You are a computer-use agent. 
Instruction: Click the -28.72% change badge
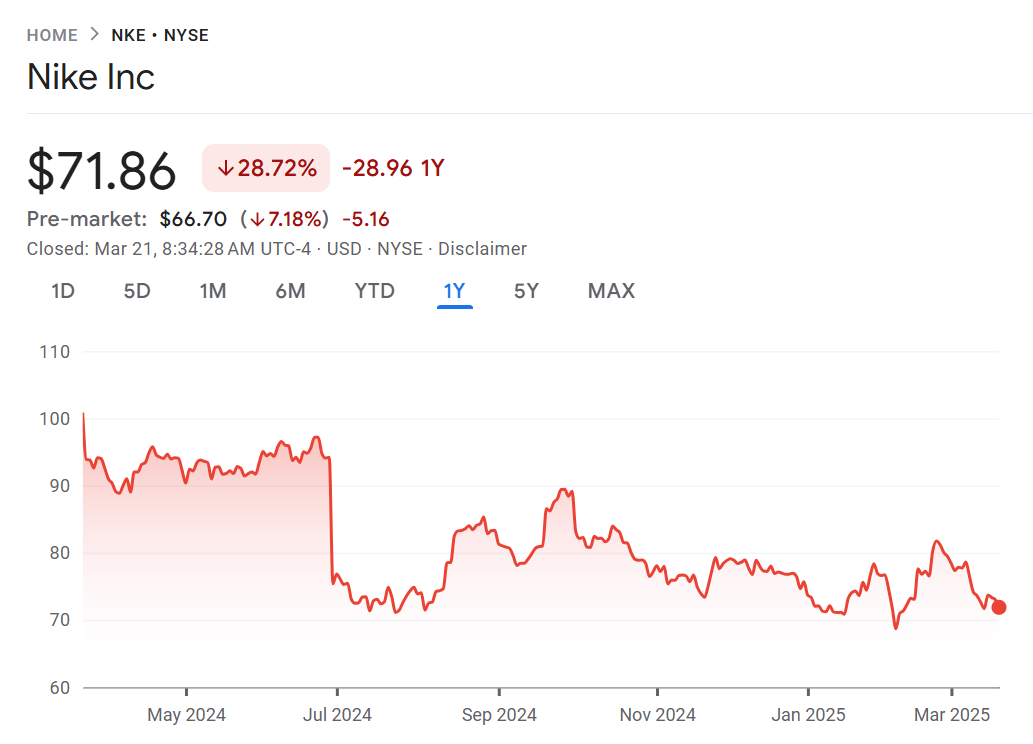(266, 168)
